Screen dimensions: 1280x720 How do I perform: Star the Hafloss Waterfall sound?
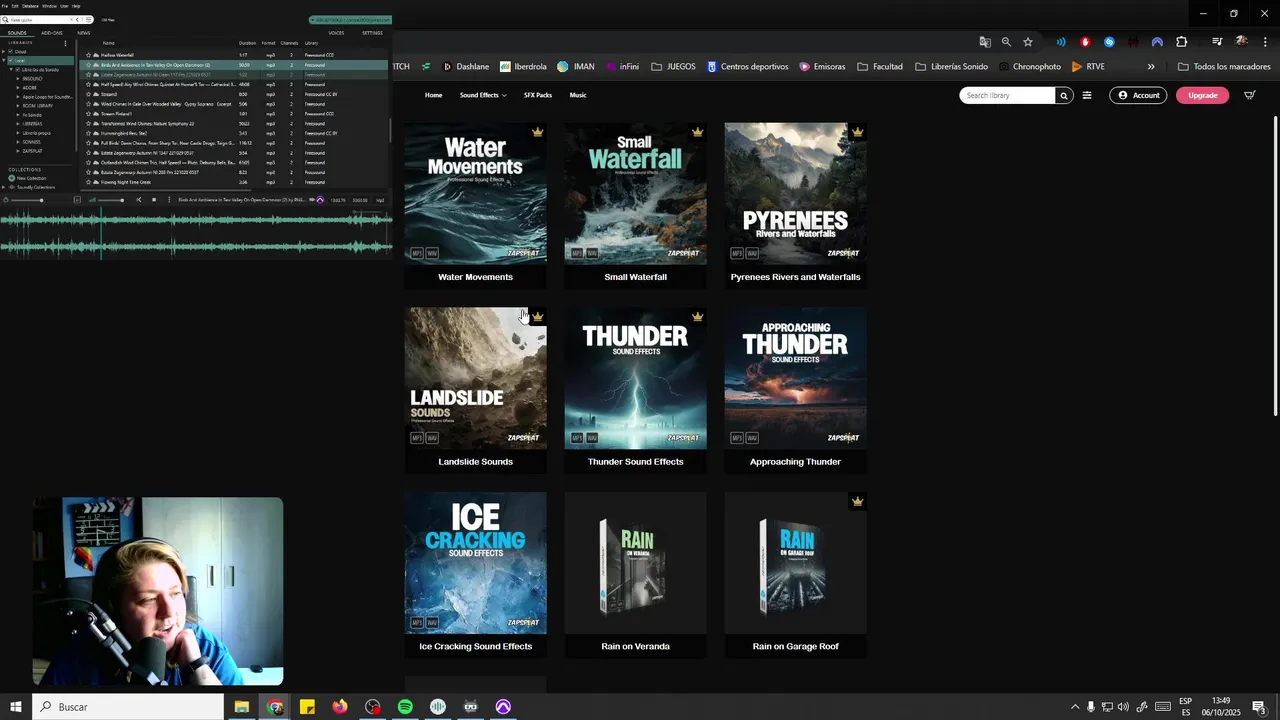click(x=89, y=55)
